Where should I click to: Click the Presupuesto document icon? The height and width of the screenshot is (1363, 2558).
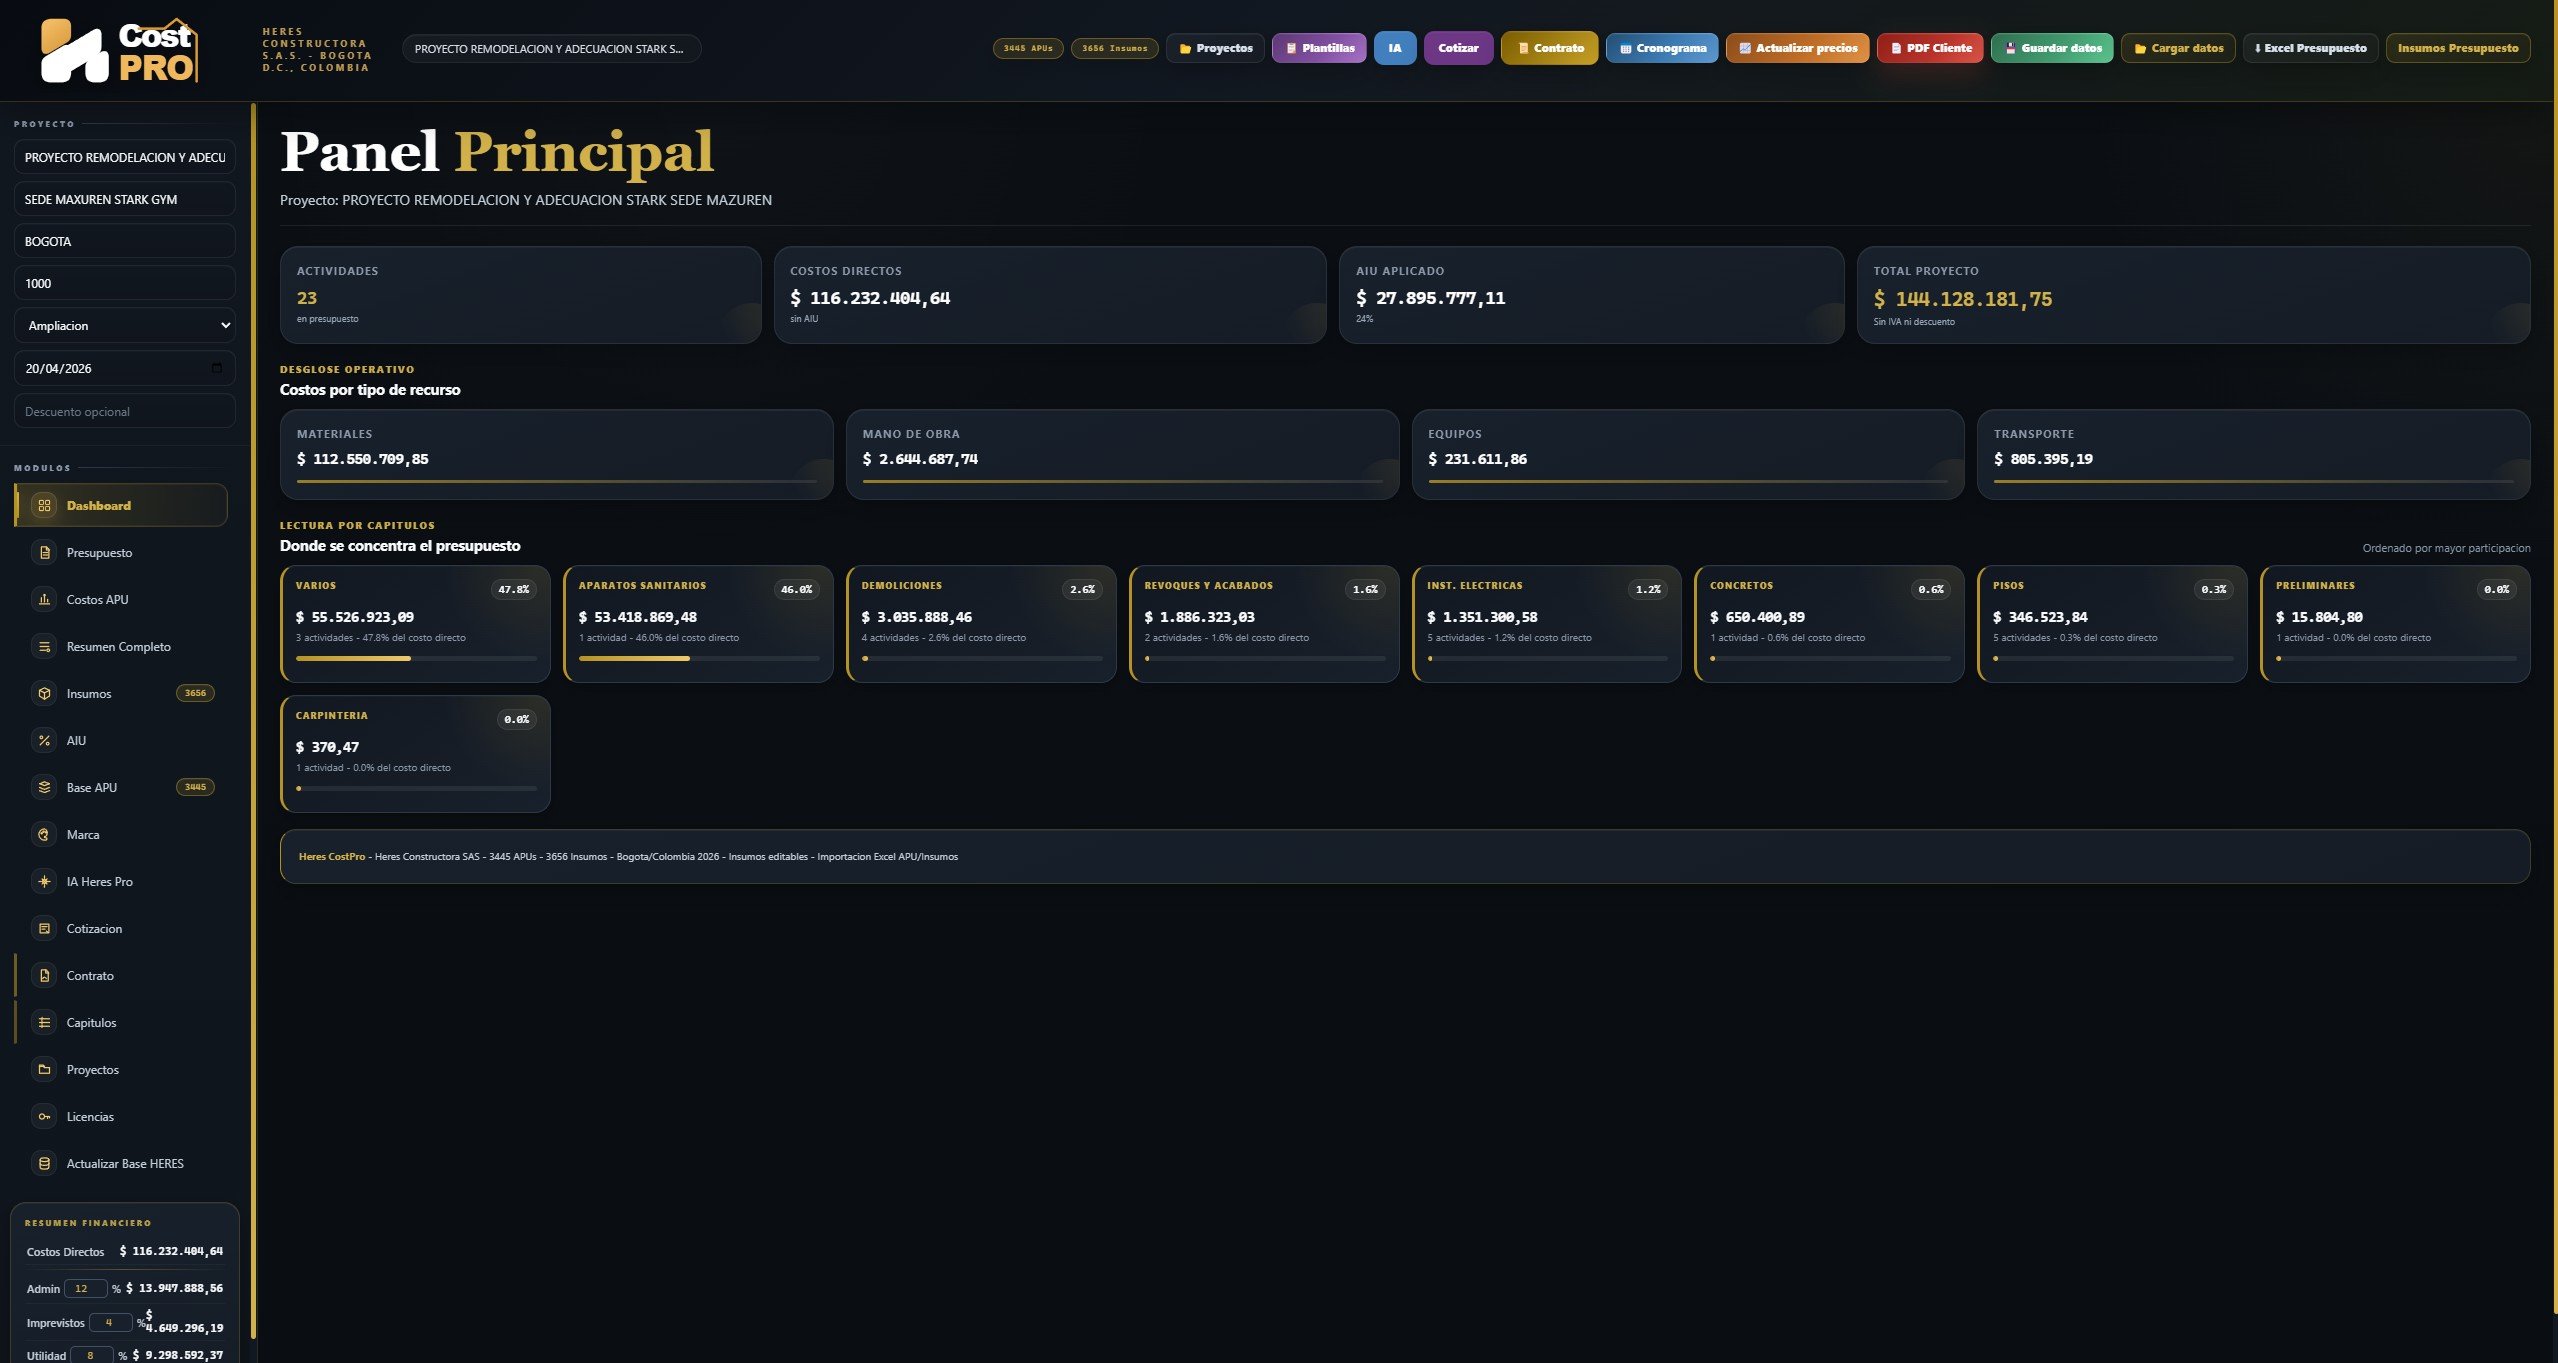[x=44, y=553]
